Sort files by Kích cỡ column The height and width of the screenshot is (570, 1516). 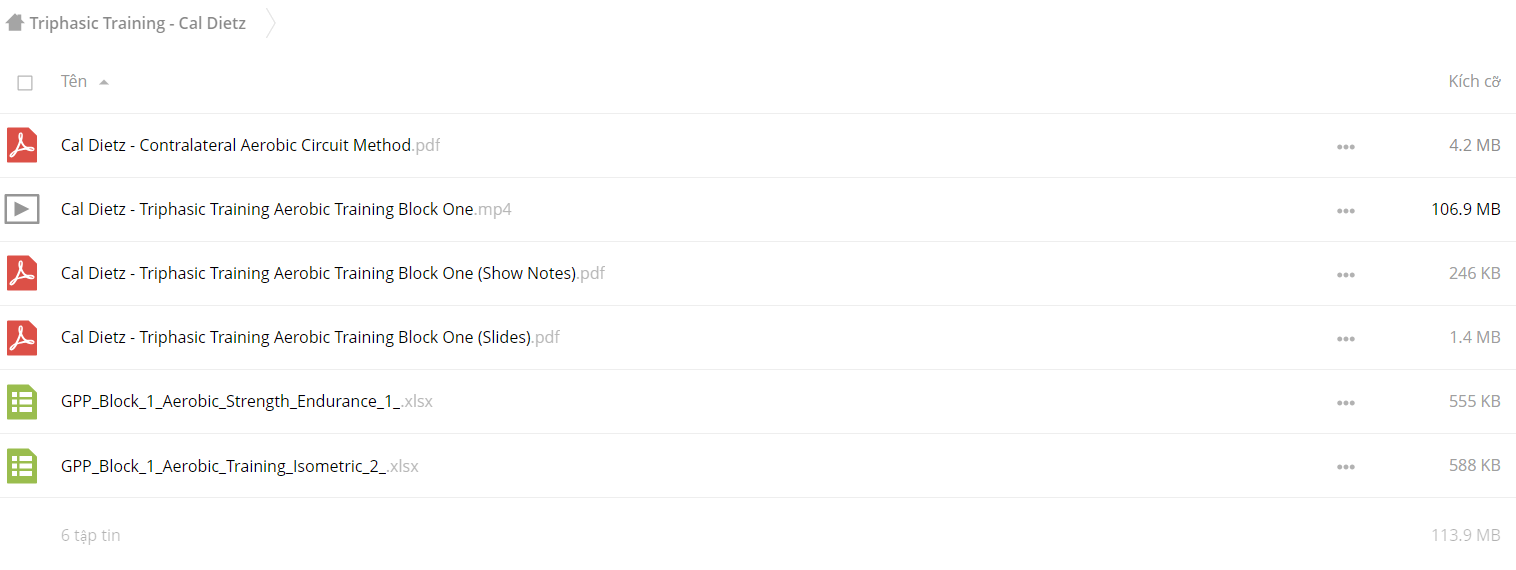coord(1474,81)
